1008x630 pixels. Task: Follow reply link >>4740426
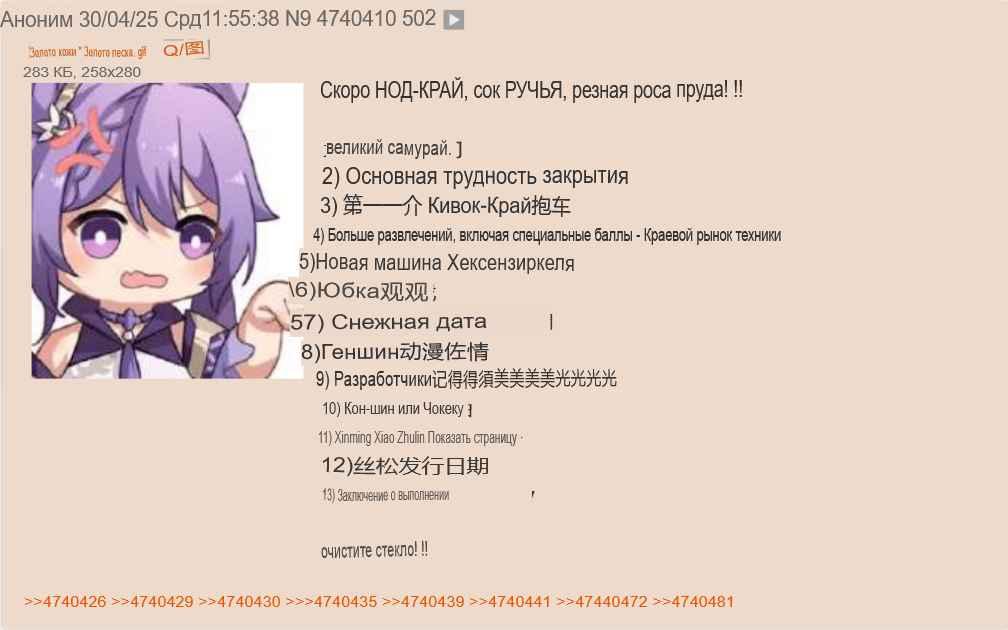point(65,602)
